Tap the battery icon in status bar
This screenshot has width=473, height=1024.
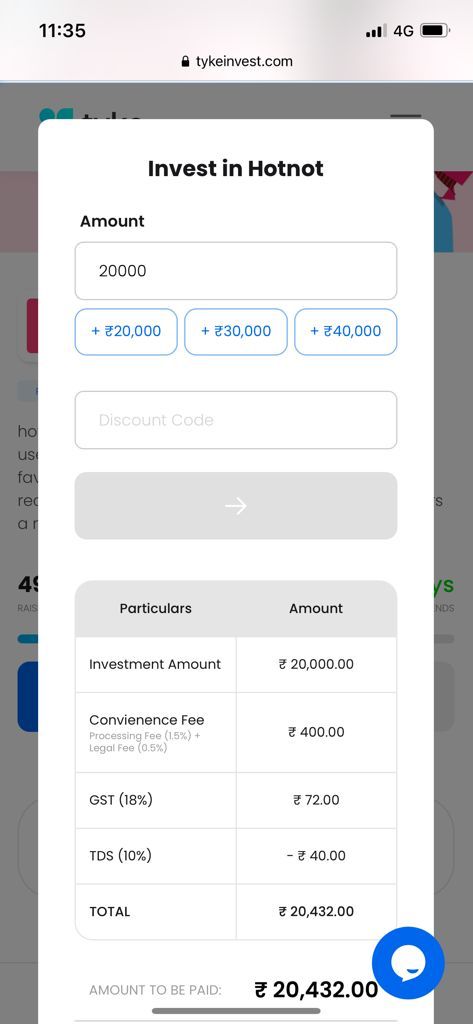pos(435,31)
